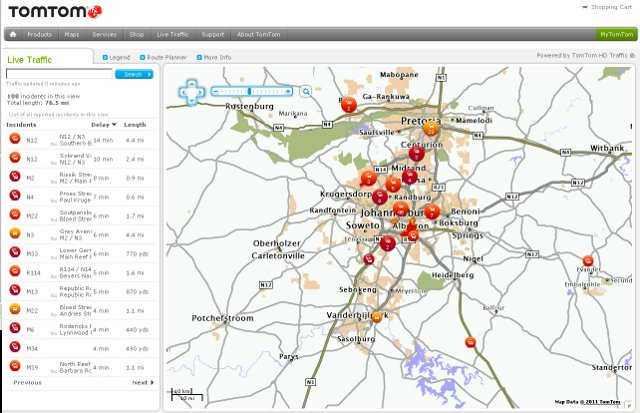Expand the Legend panel
The height and width of the screenshot is (413, 640).
117,58
